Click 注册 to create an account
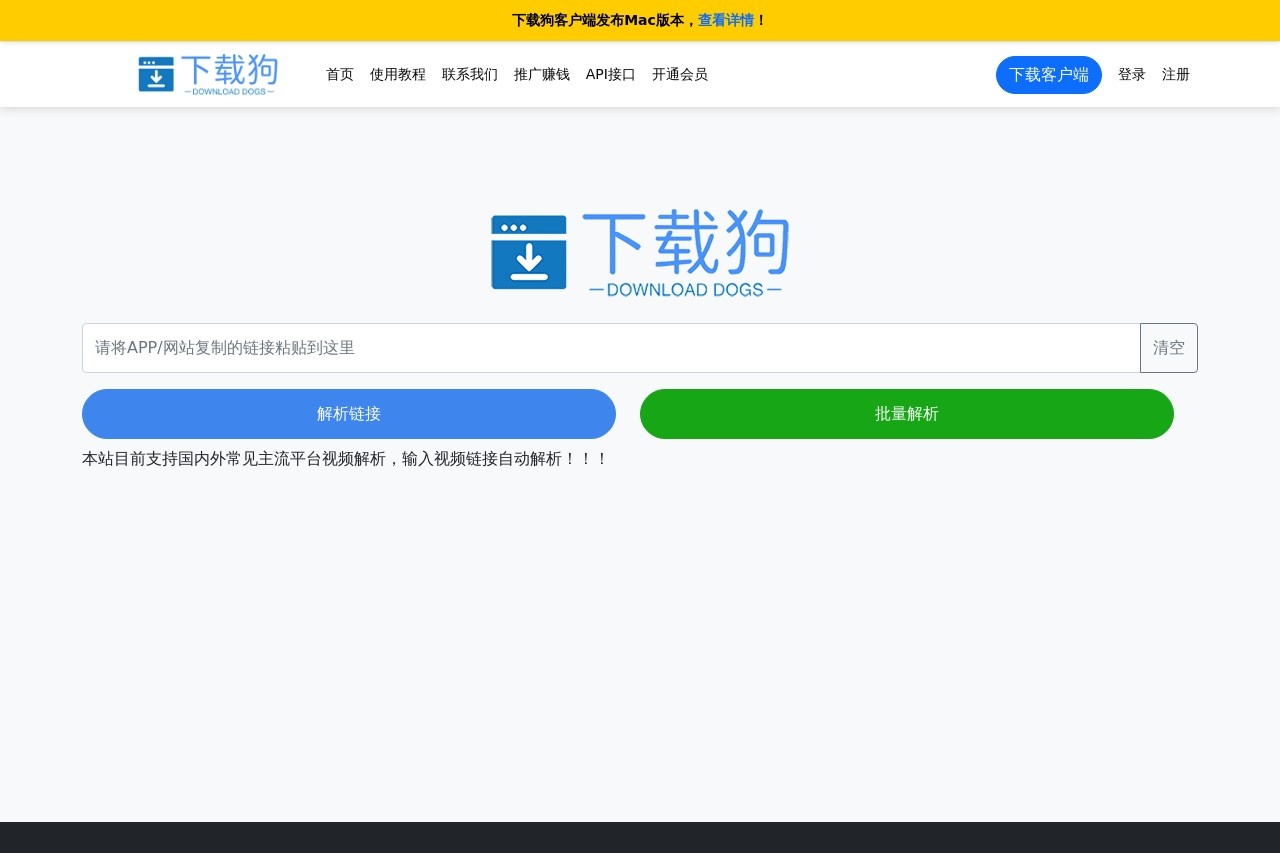Screen dimensions: 1280x853 [1175, 74]
